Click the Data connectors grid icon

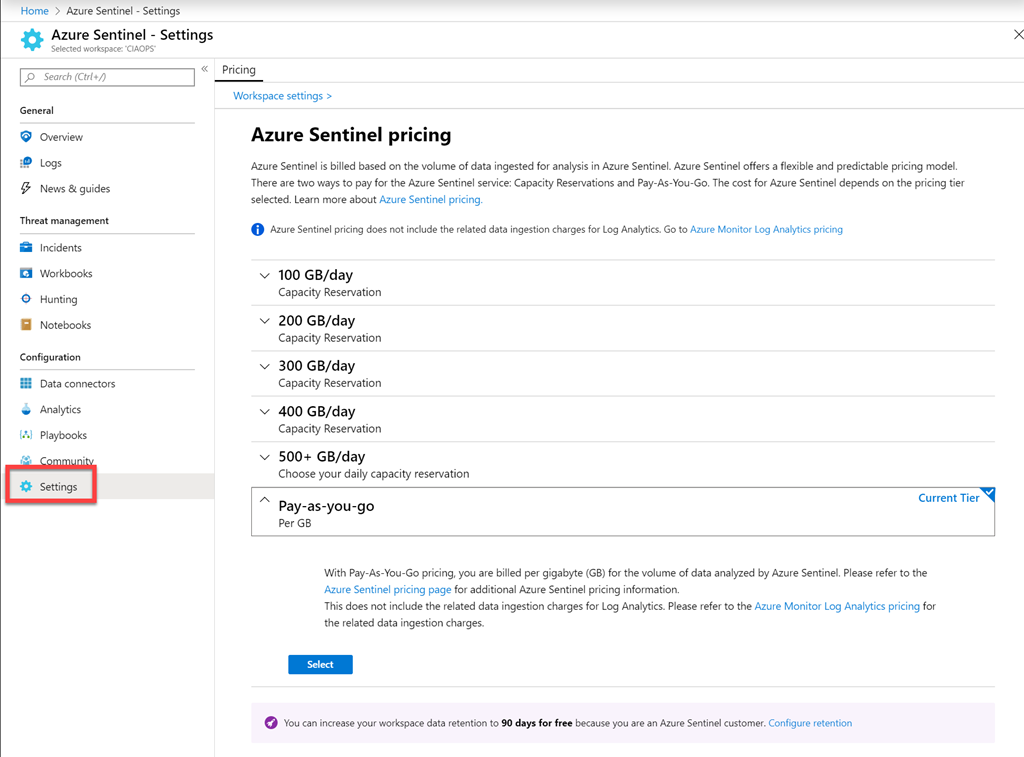[x=26, y=384]
